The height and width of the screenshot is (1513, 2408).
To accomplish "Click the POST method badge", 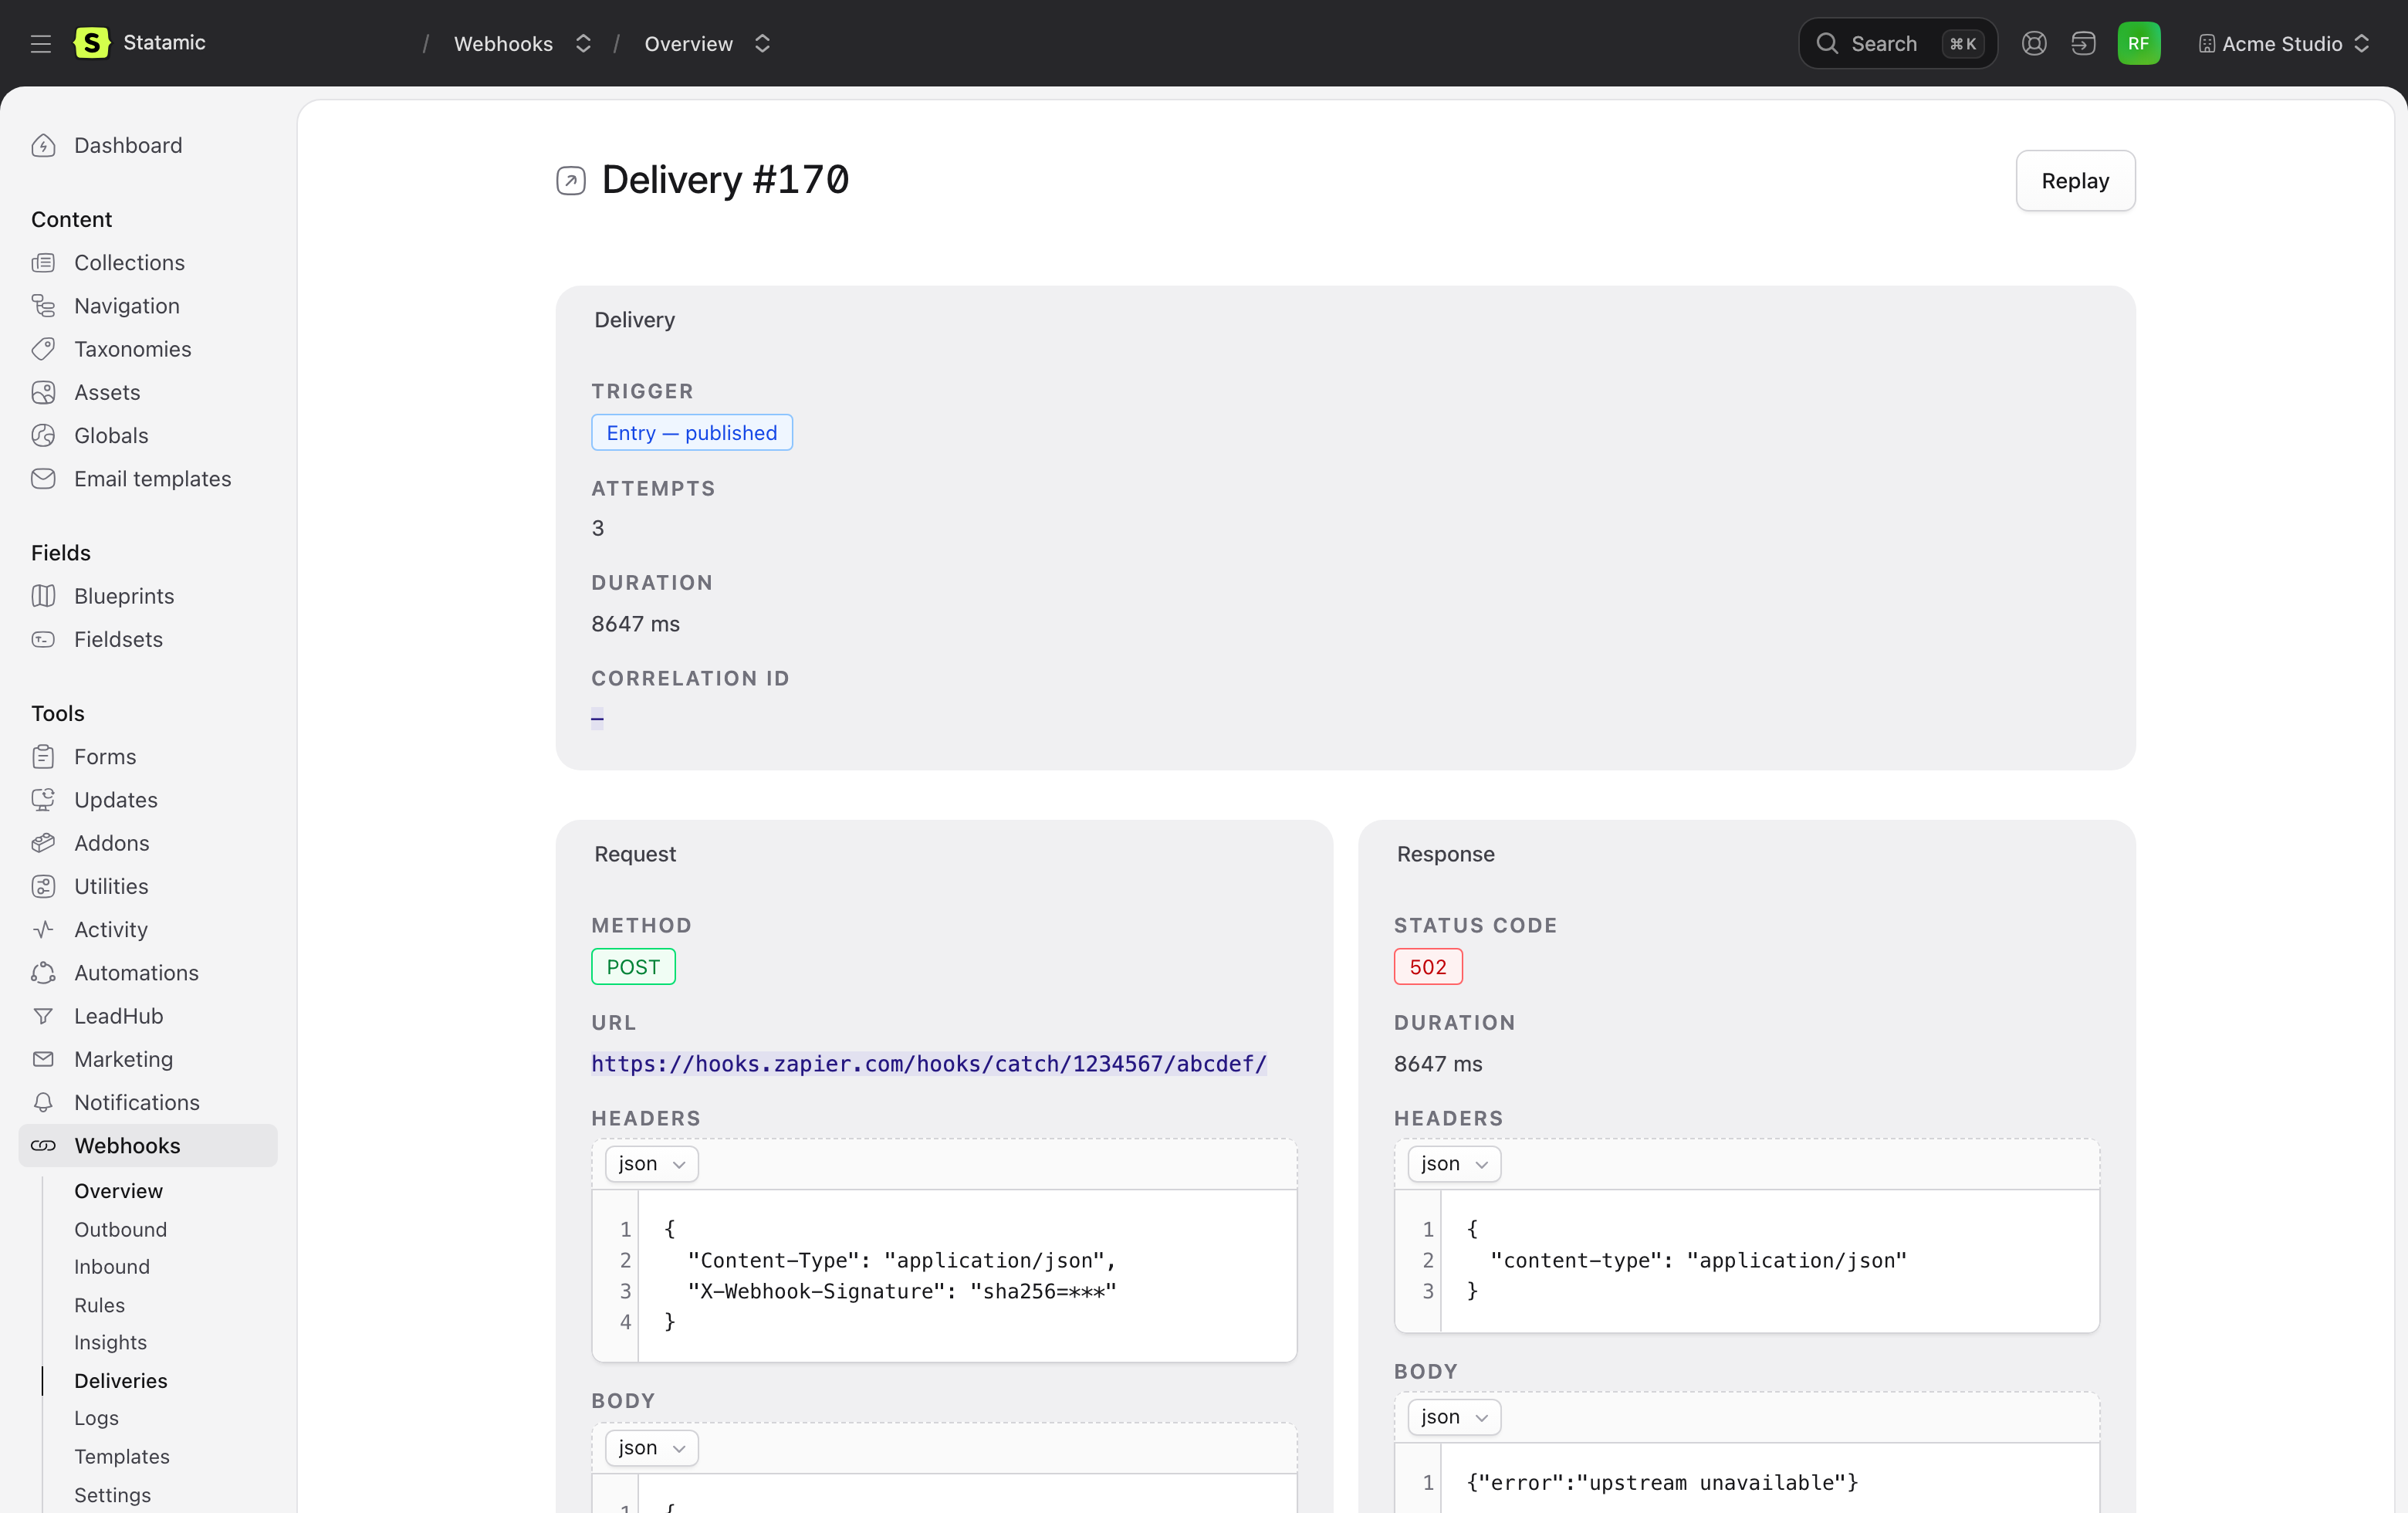I will point(633,967).
